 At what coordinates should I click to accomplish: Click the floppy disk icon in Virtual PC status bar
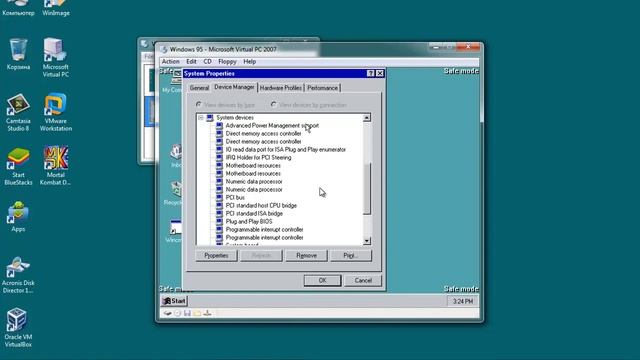coord(187,313)
